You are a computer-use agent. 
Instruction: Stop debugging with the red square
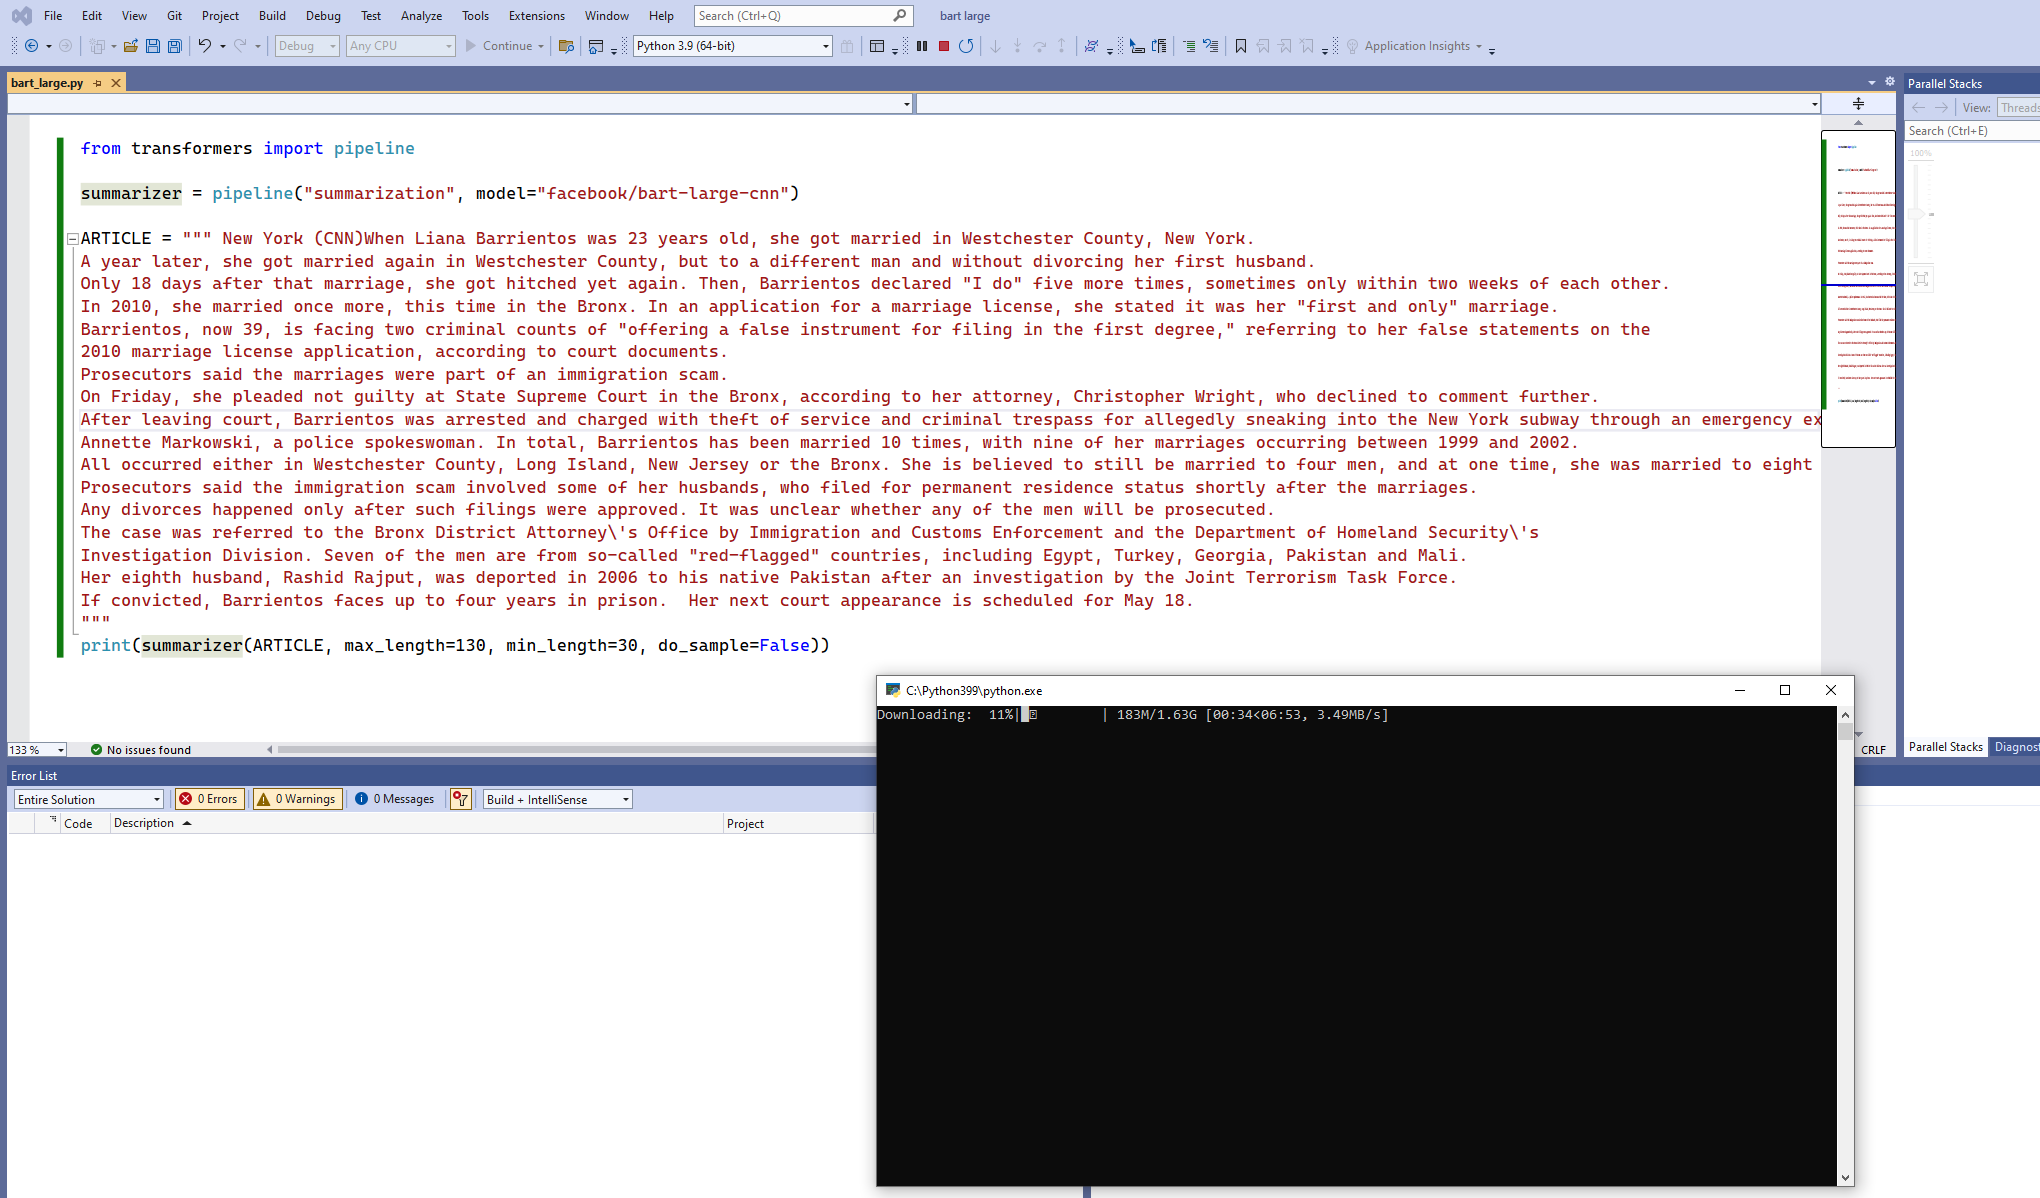[x=943, y=46]
